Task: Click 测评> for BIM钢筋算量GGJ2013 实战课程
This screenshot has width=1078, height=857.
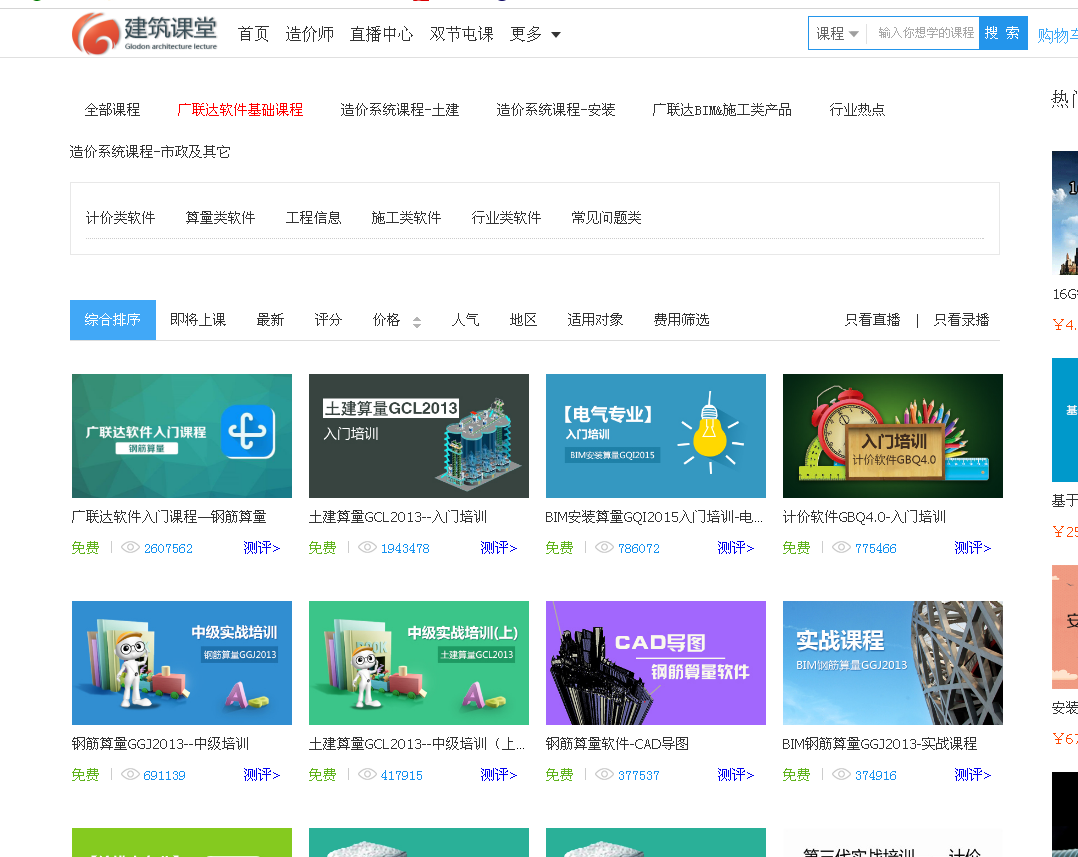Action: click(972, 775)
